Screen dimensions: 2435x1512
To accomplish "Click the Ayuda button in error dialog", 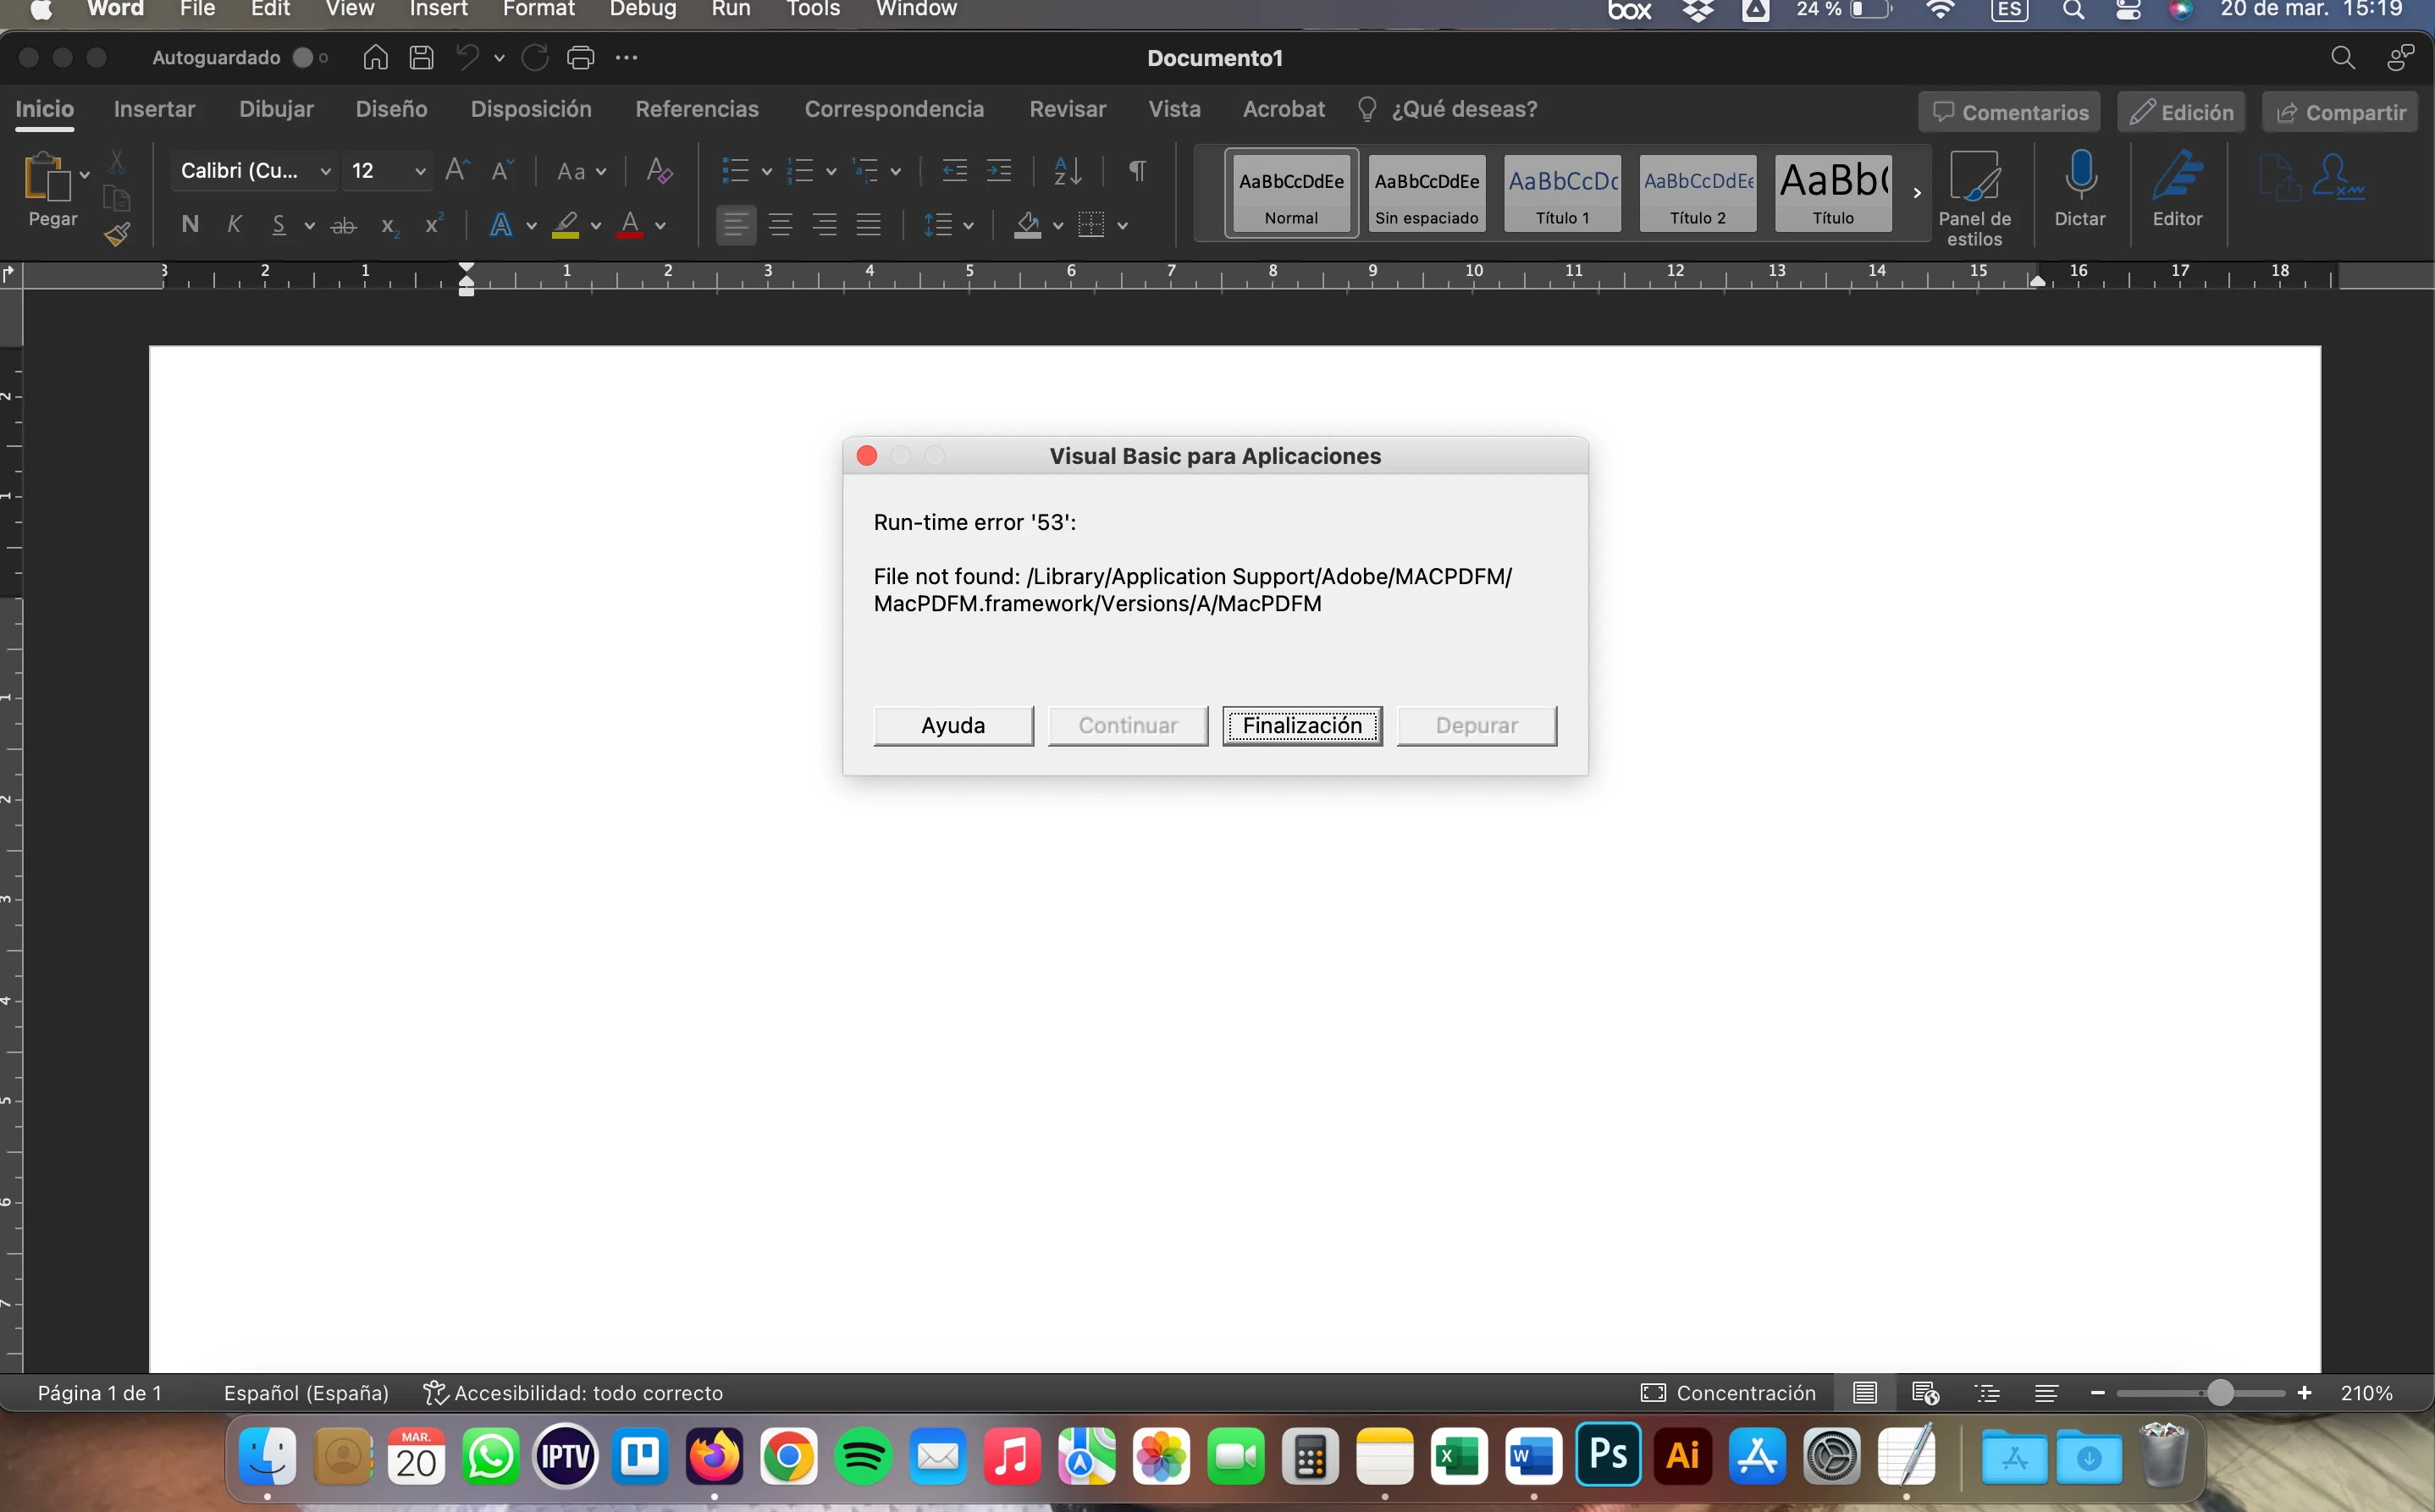I will [x=952, y=725].
